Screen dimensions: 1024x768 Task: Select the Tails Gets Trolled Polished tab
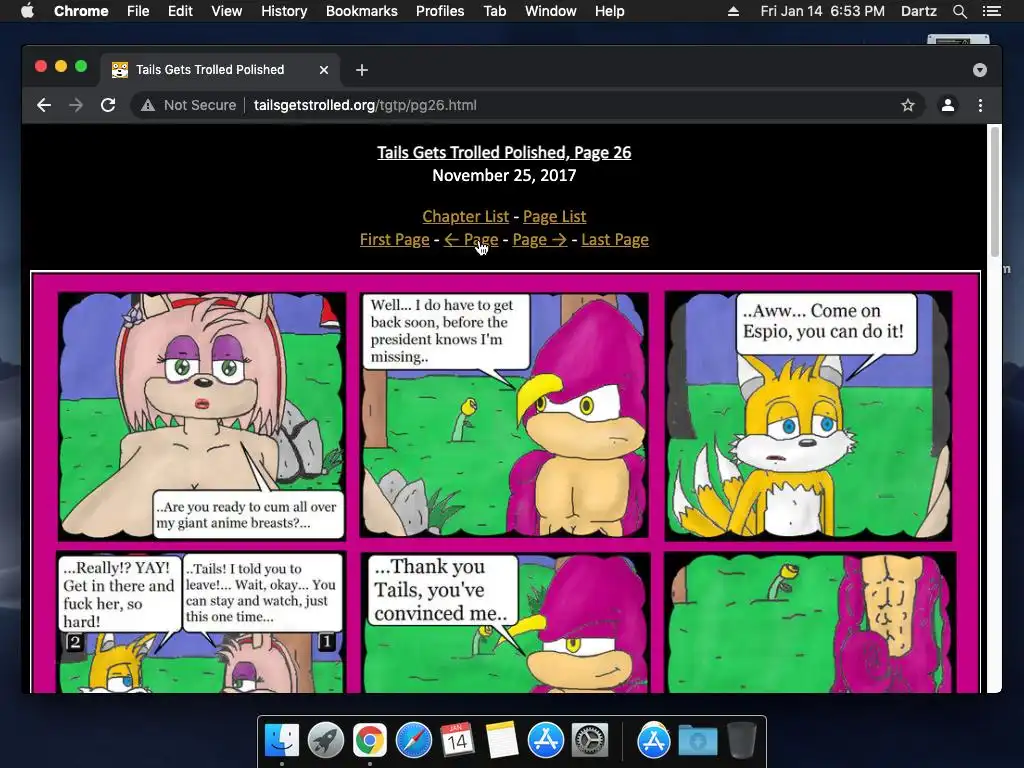click(x=219, y=70)
